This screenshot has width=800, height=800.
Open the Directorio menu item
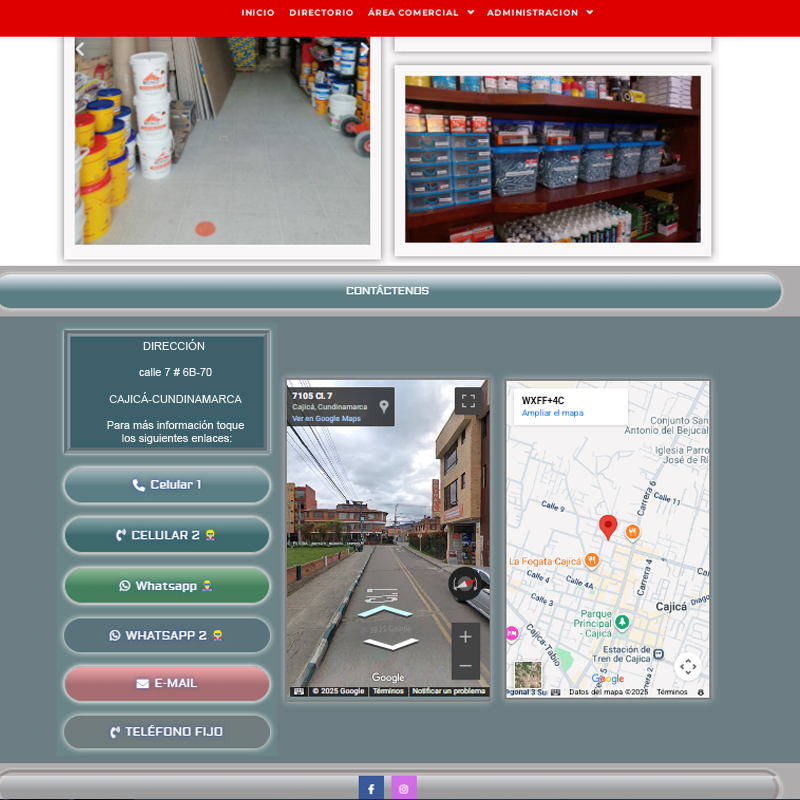pyautogui.click(x=321, y=13)
